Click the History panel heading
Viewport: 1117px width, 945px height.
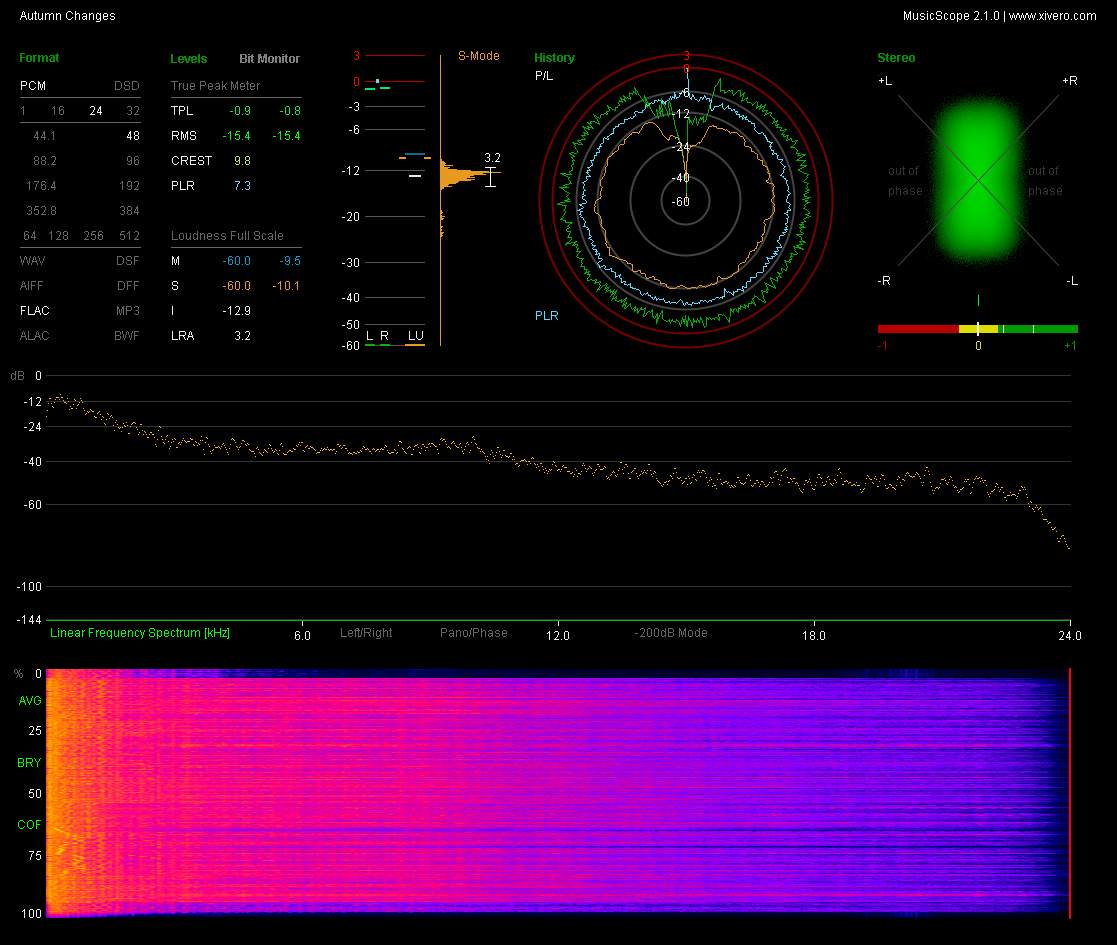click(x=554, y=58)
